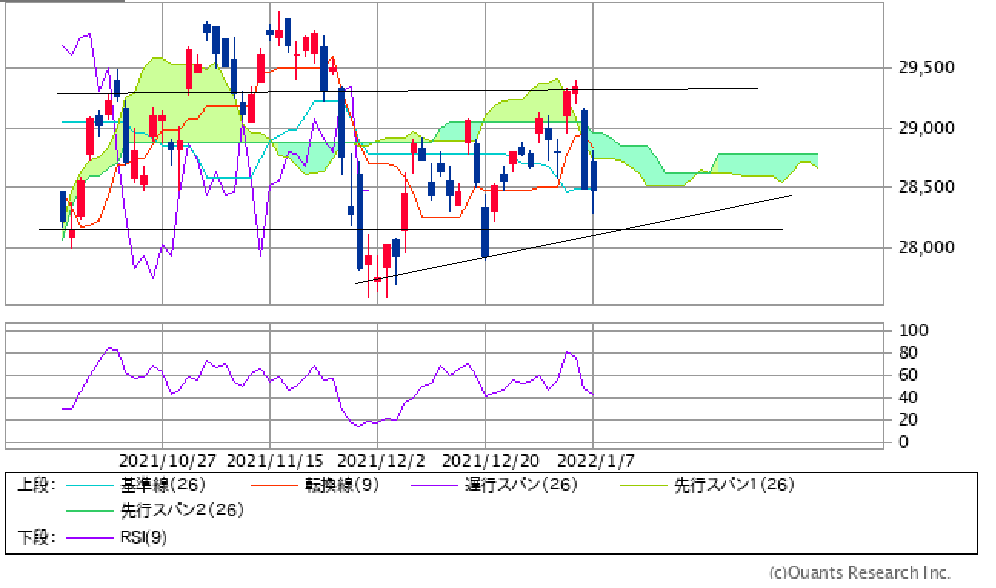Select the RSI axis value 40
Viewport: 996px width, 588px height.
pyautogui.click(x=908, y=398)
